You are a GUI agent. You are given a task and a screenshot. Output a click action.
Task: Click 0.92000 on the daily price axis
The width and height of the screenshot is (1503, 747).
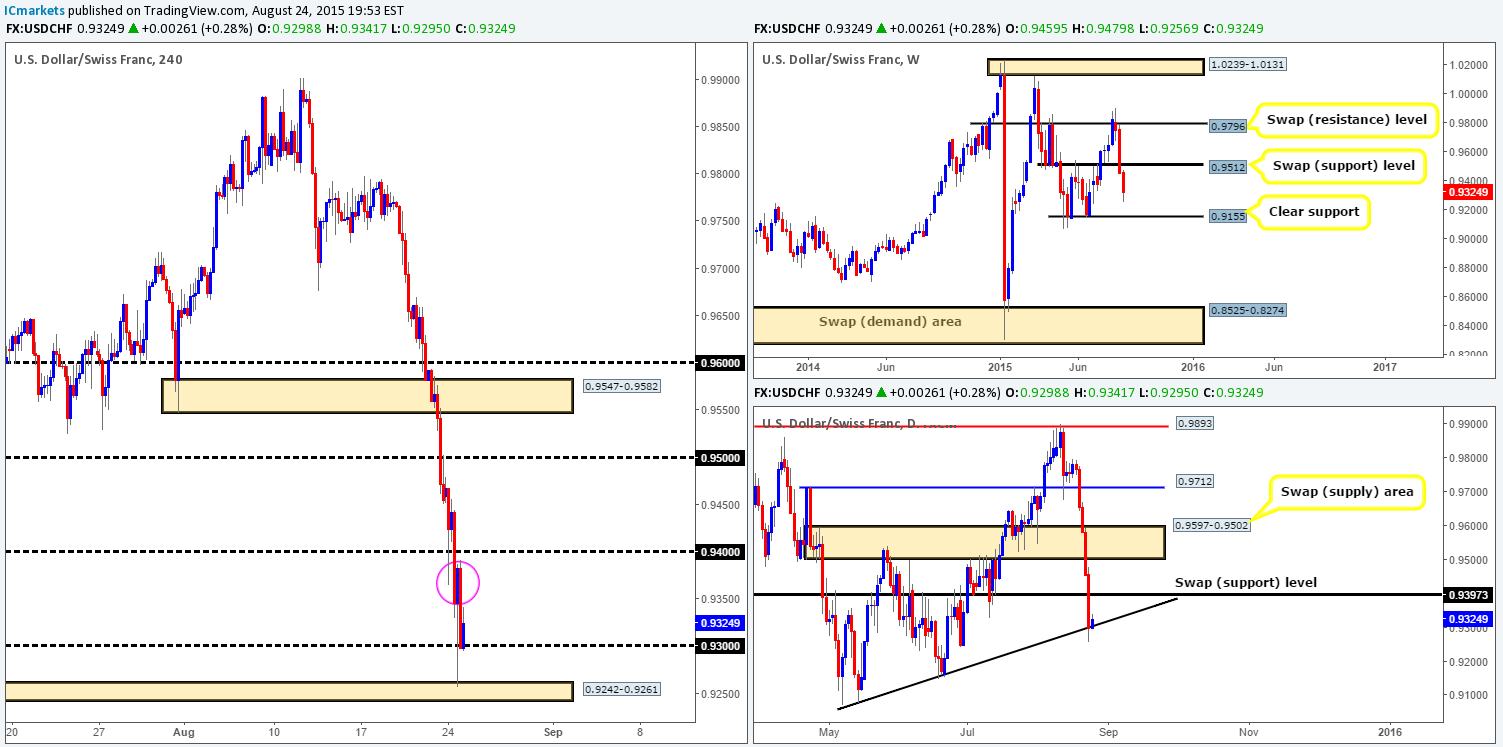click(1467, 662)
